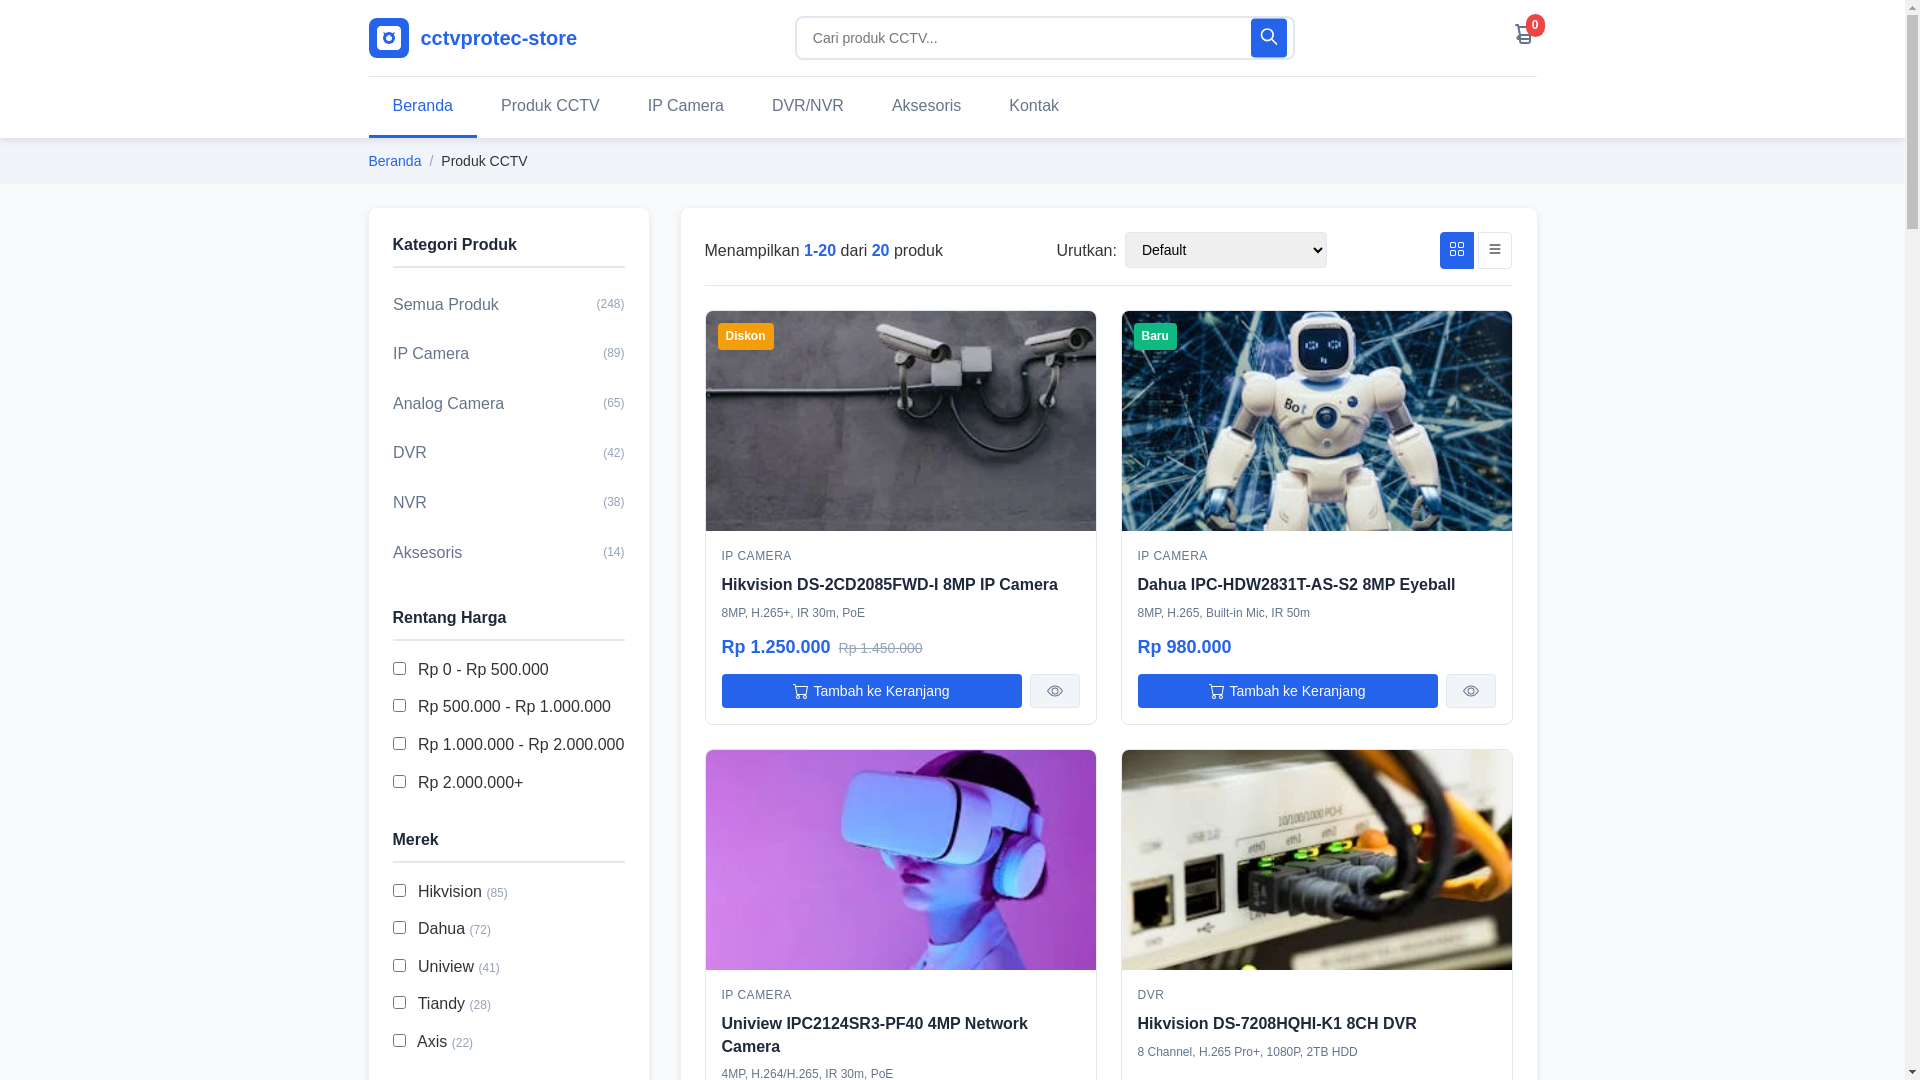Toggle Uniview brand filter

click(x=399, y=966)
